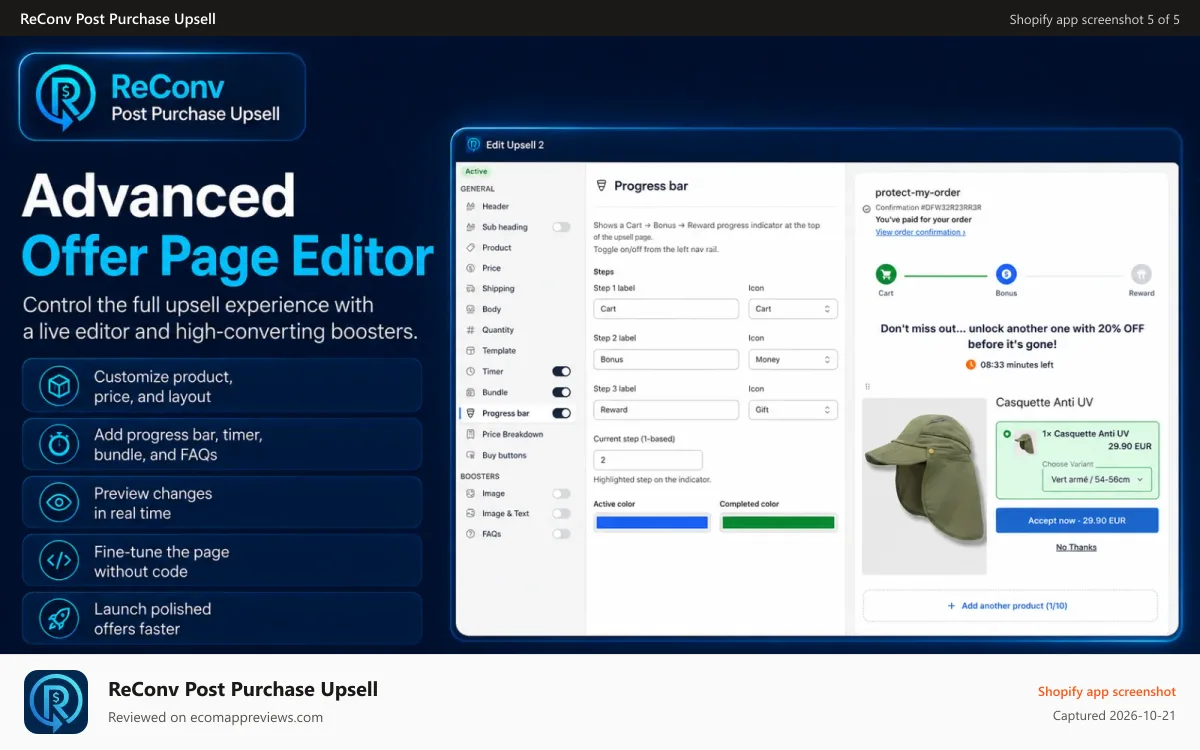This screenshot has height=750, width=1200.
Task: Click the grey Reward gift step icon
Action: click(1141, 274)
